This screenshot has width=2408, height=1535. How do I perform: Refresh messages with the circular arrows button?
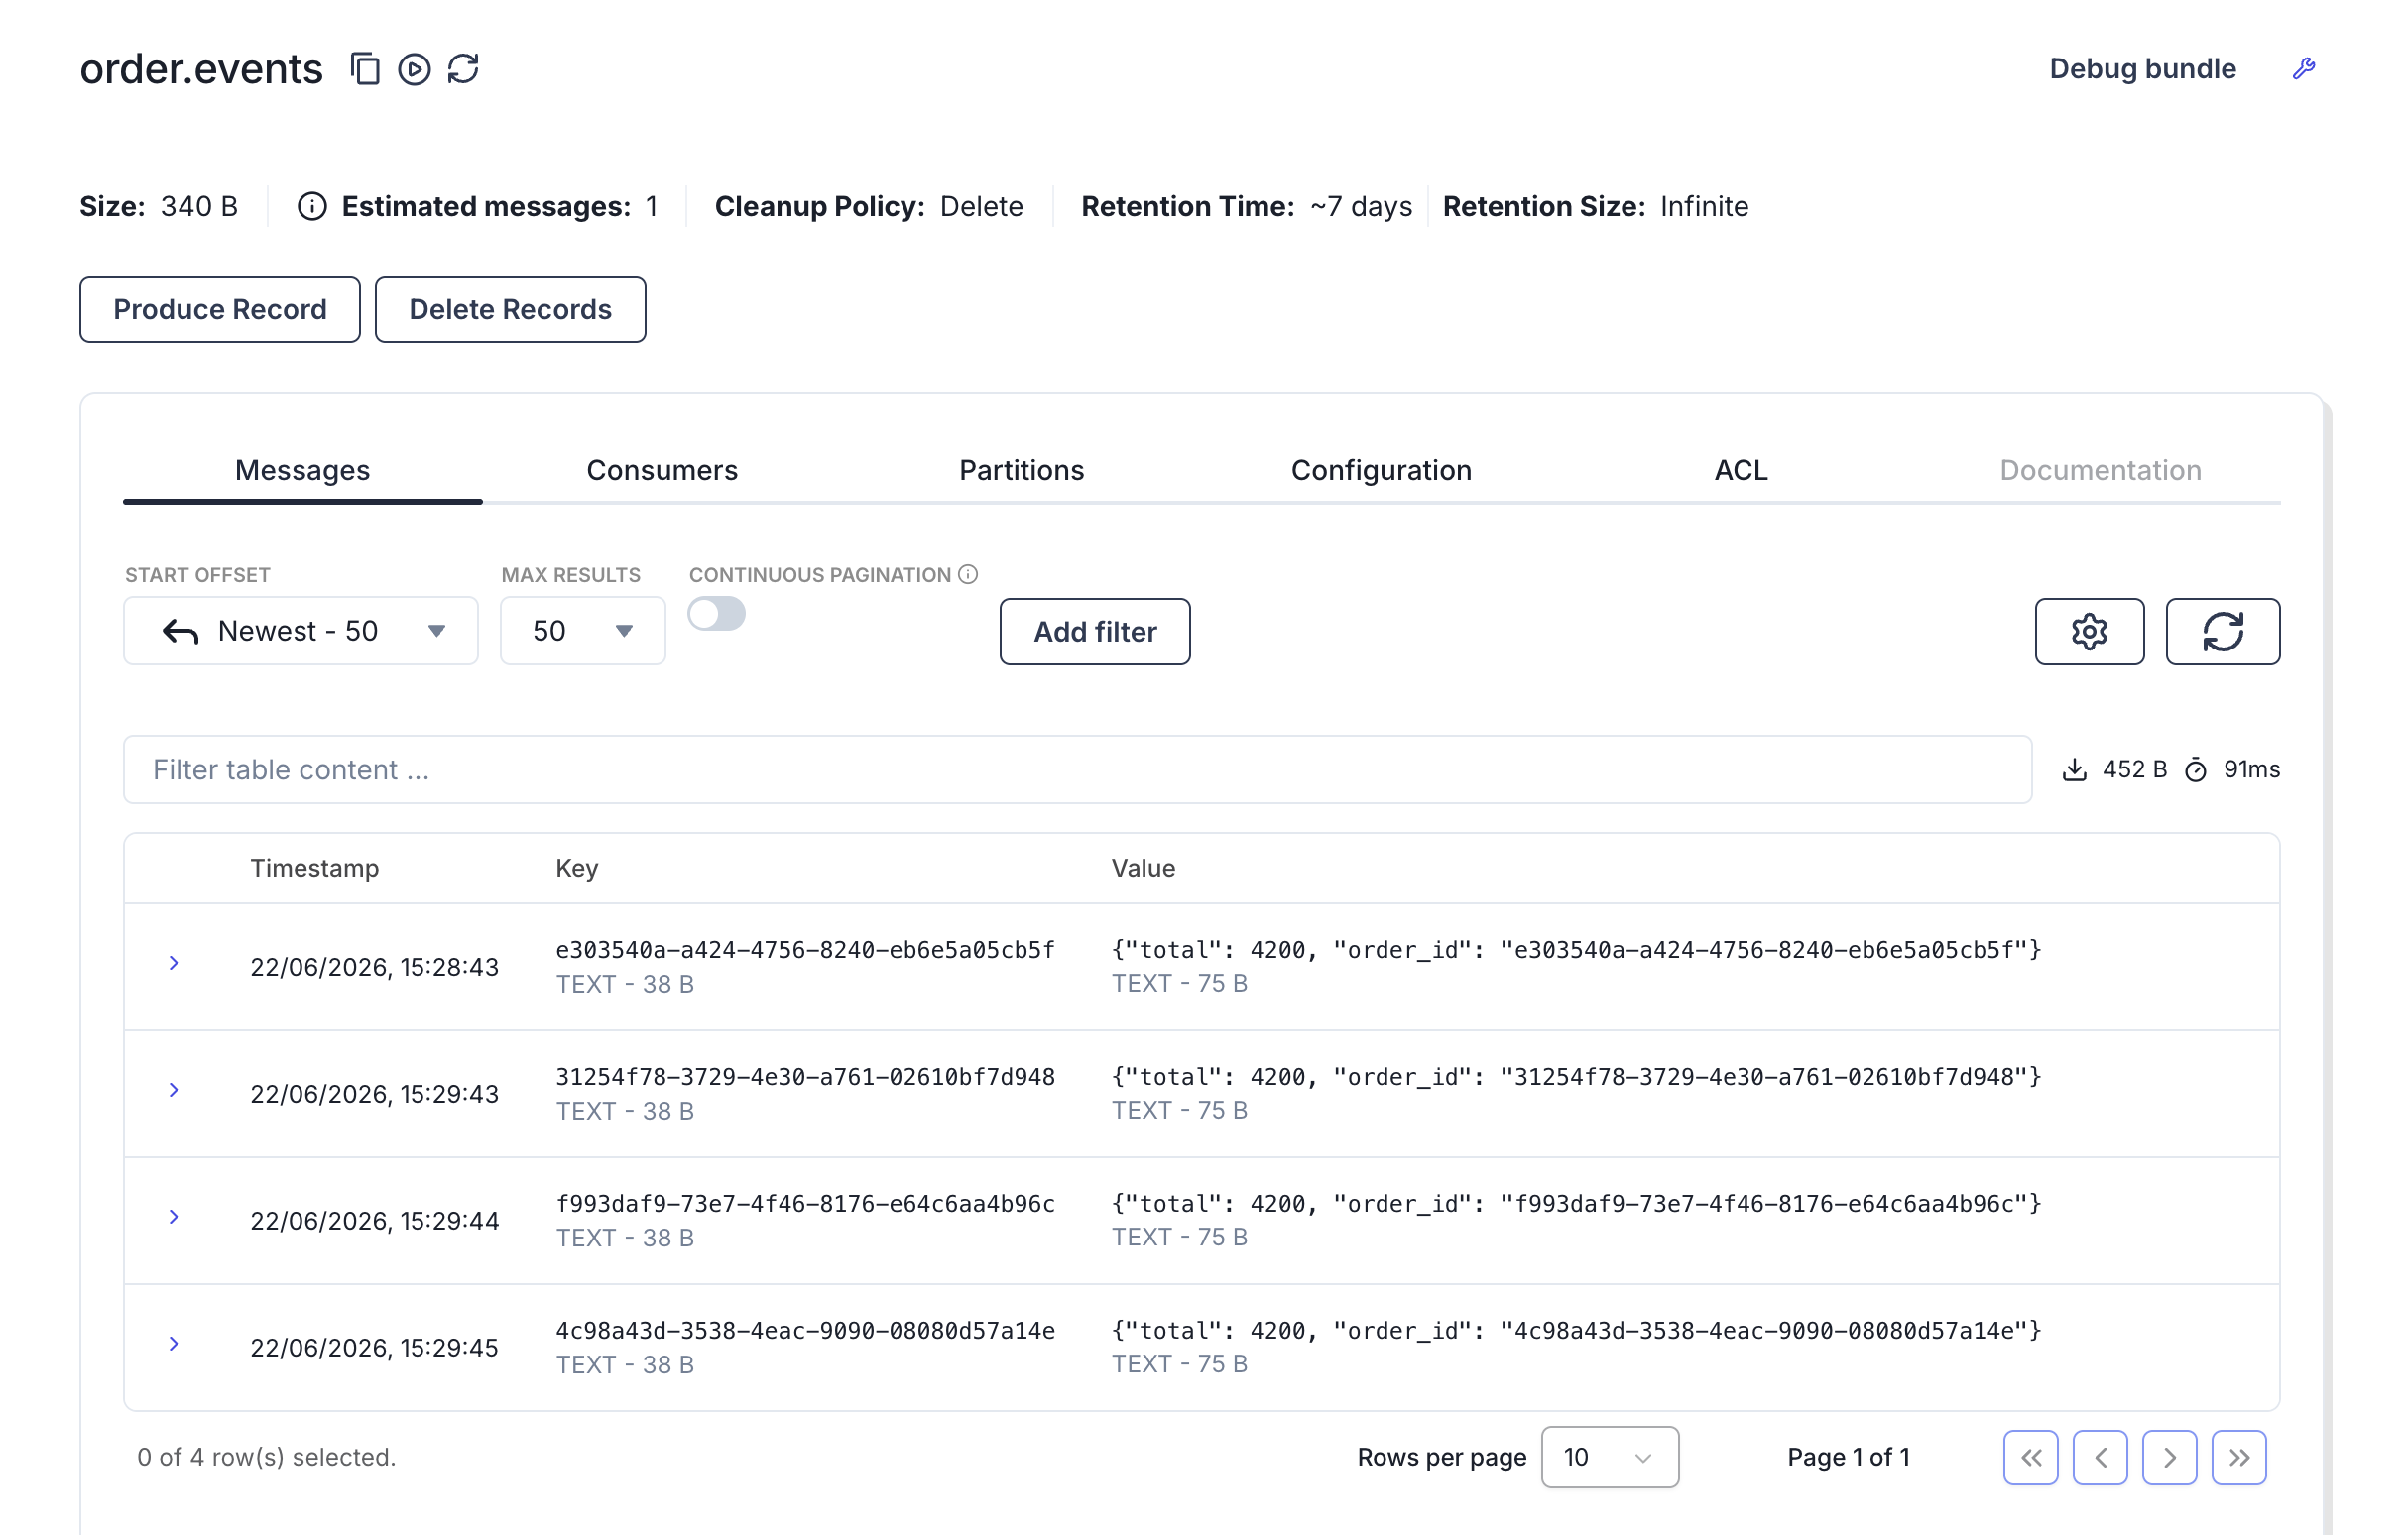coord(2222,632)
